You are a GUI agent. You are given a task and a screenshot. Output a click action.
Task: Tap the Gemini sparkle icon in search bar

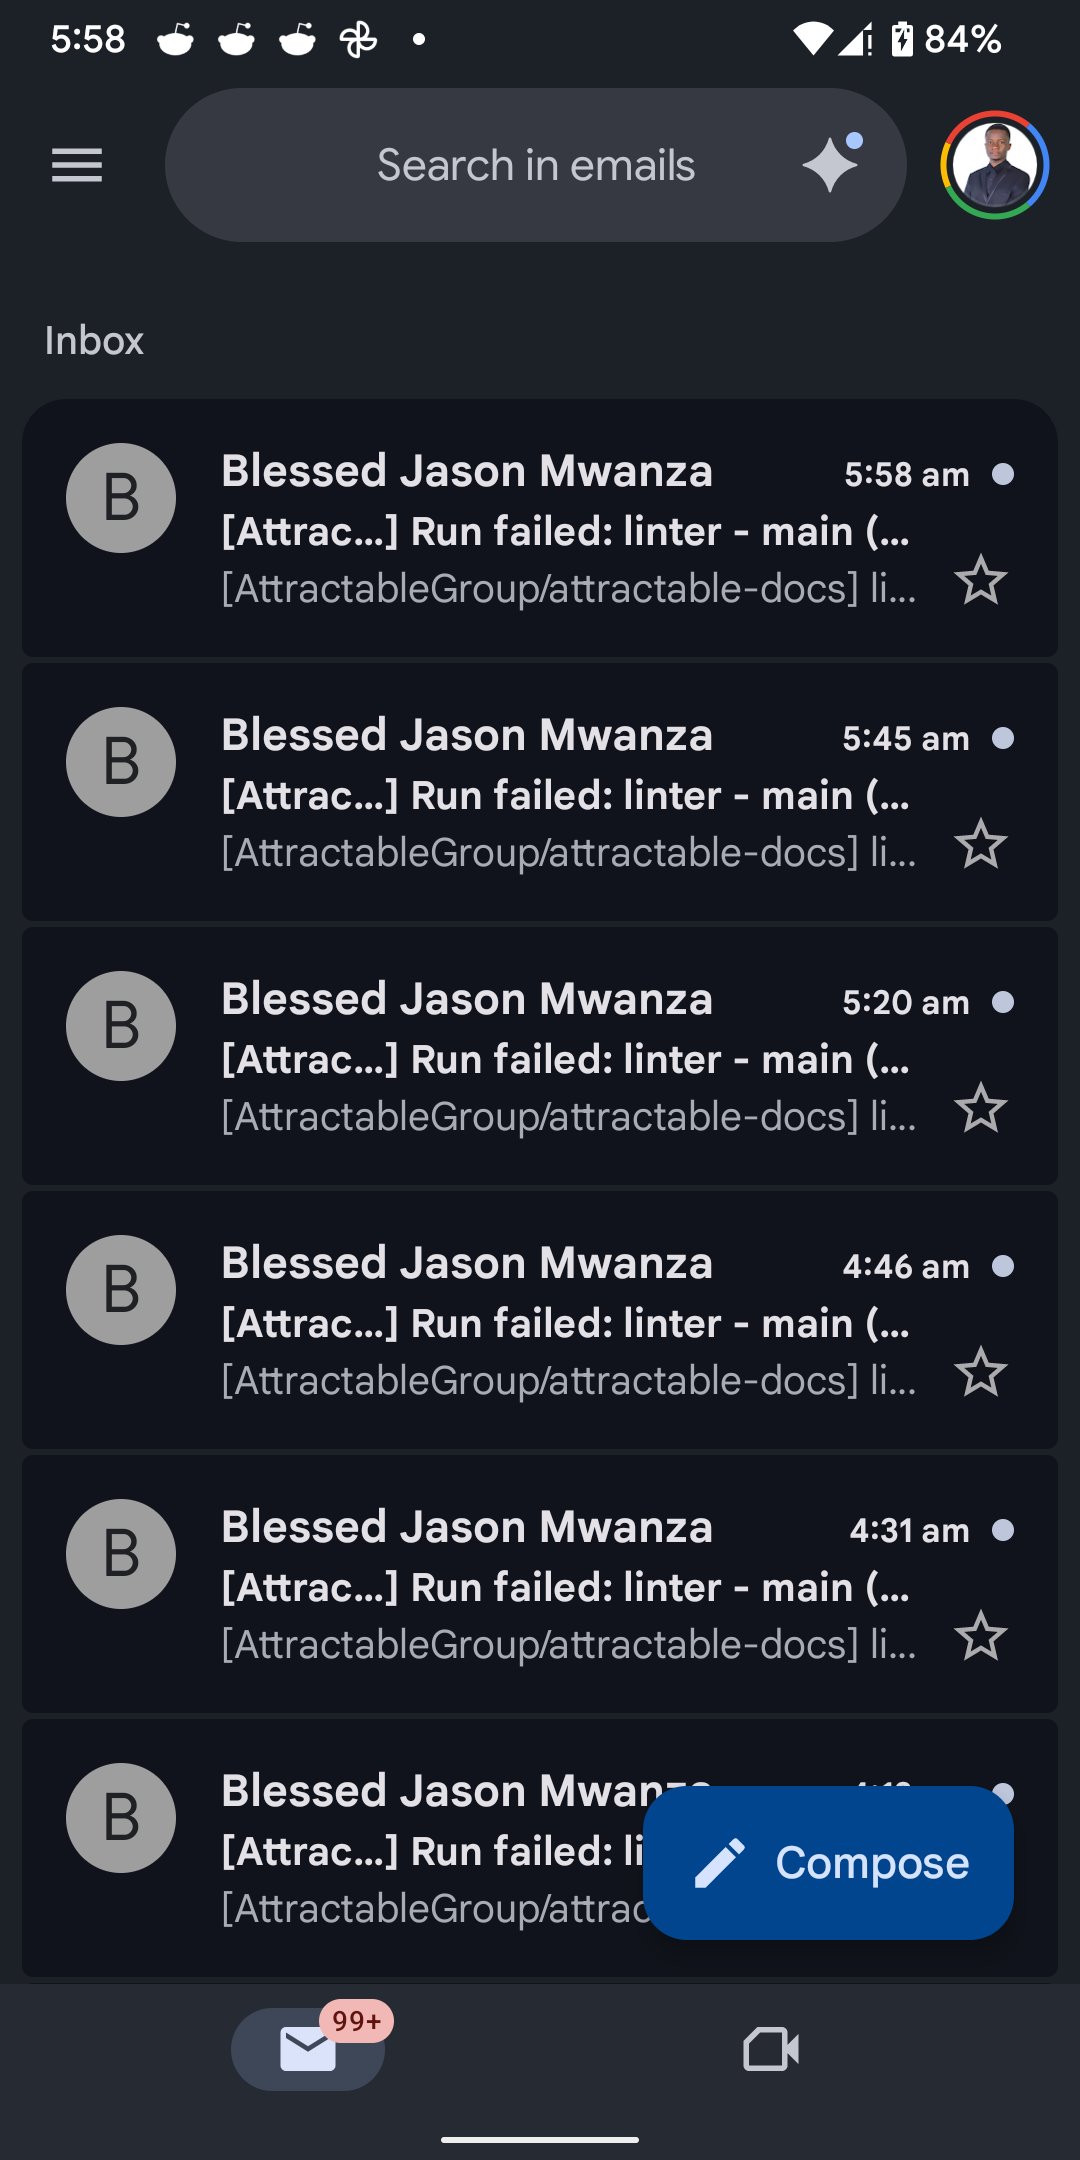pyautogui.click(x=831, y=164)
